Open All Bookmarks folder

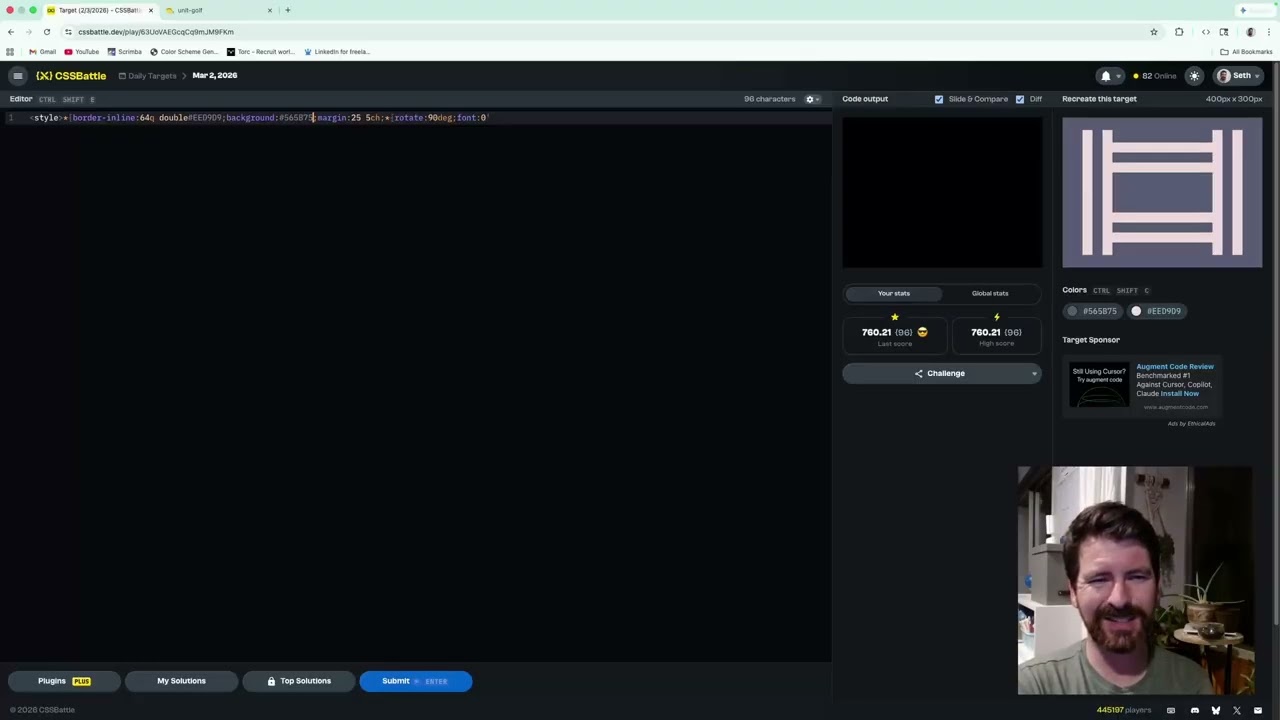coord(1246,52)
